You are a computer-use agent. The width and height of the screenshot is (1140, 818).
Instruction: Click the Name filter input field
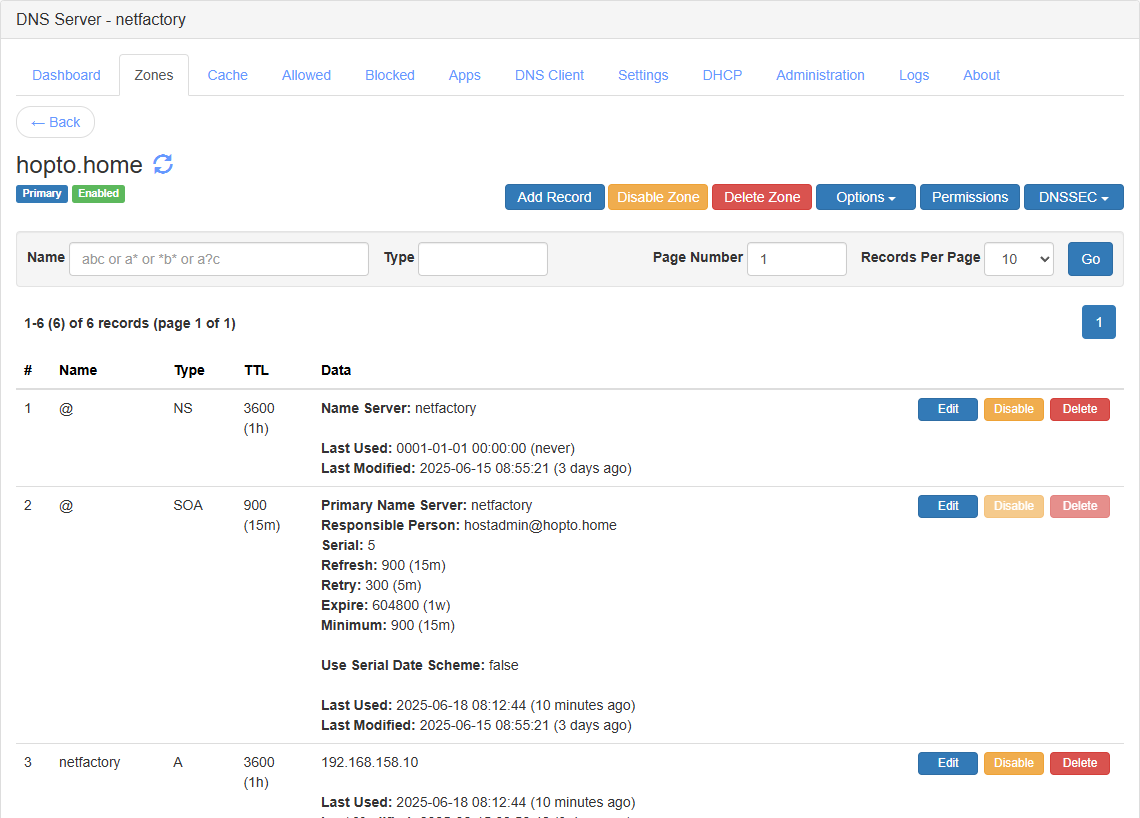point(219,259)
